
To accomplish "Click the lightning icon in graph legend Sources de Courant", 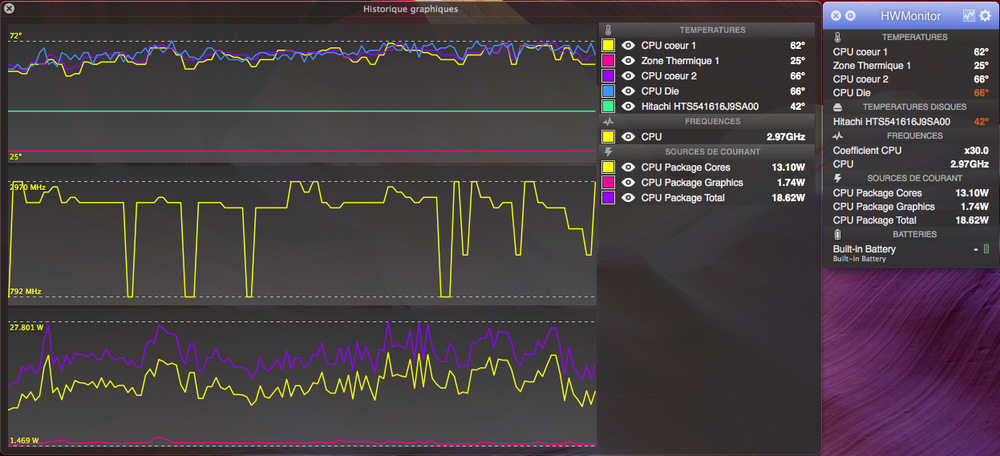I will pyautogui.click(x=608, y=152).
